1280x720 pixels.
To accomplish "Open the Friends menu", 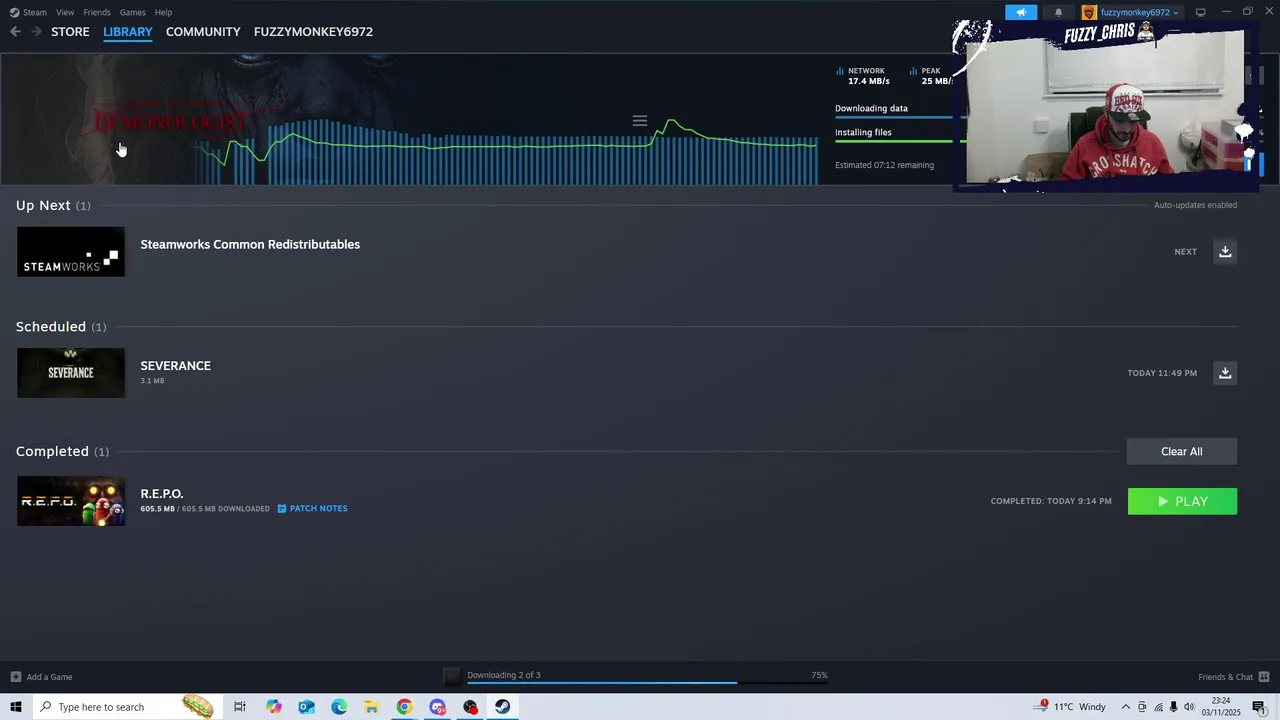I will (x=97, y=12).
